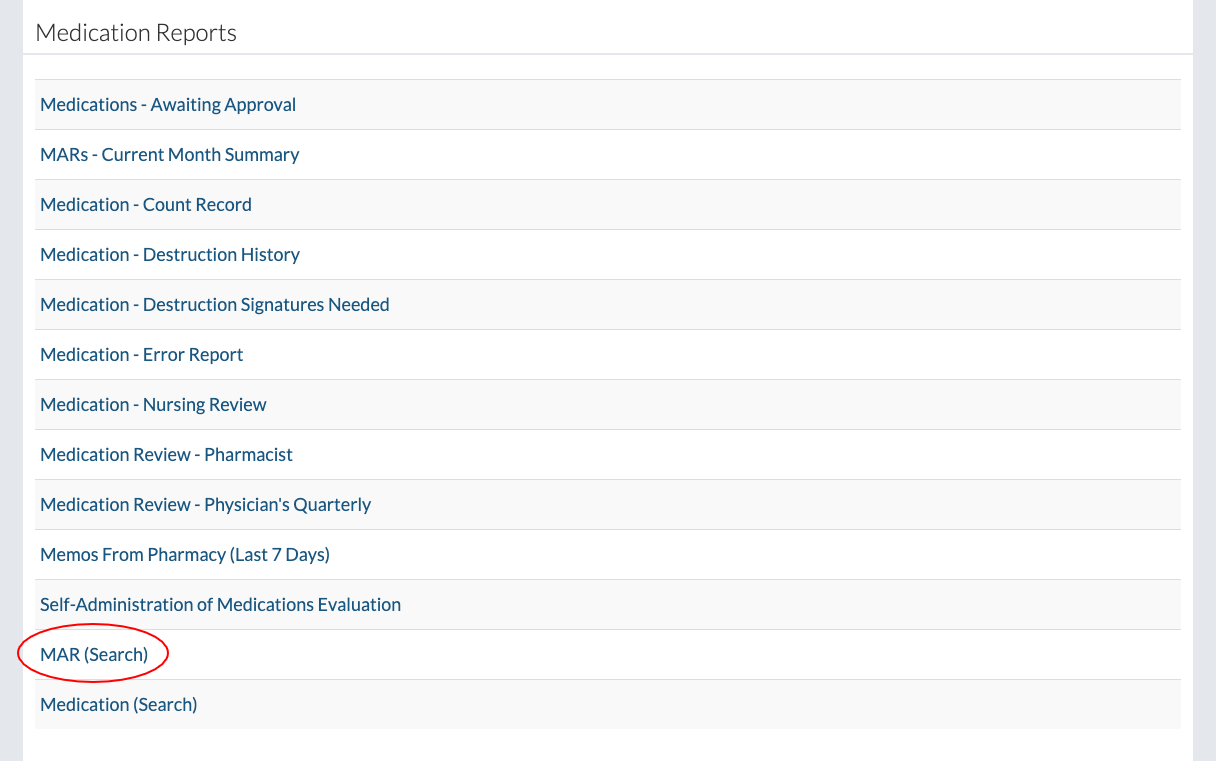
Task: Click blank space in the Error Report row
Action: (x=700, y=355)
